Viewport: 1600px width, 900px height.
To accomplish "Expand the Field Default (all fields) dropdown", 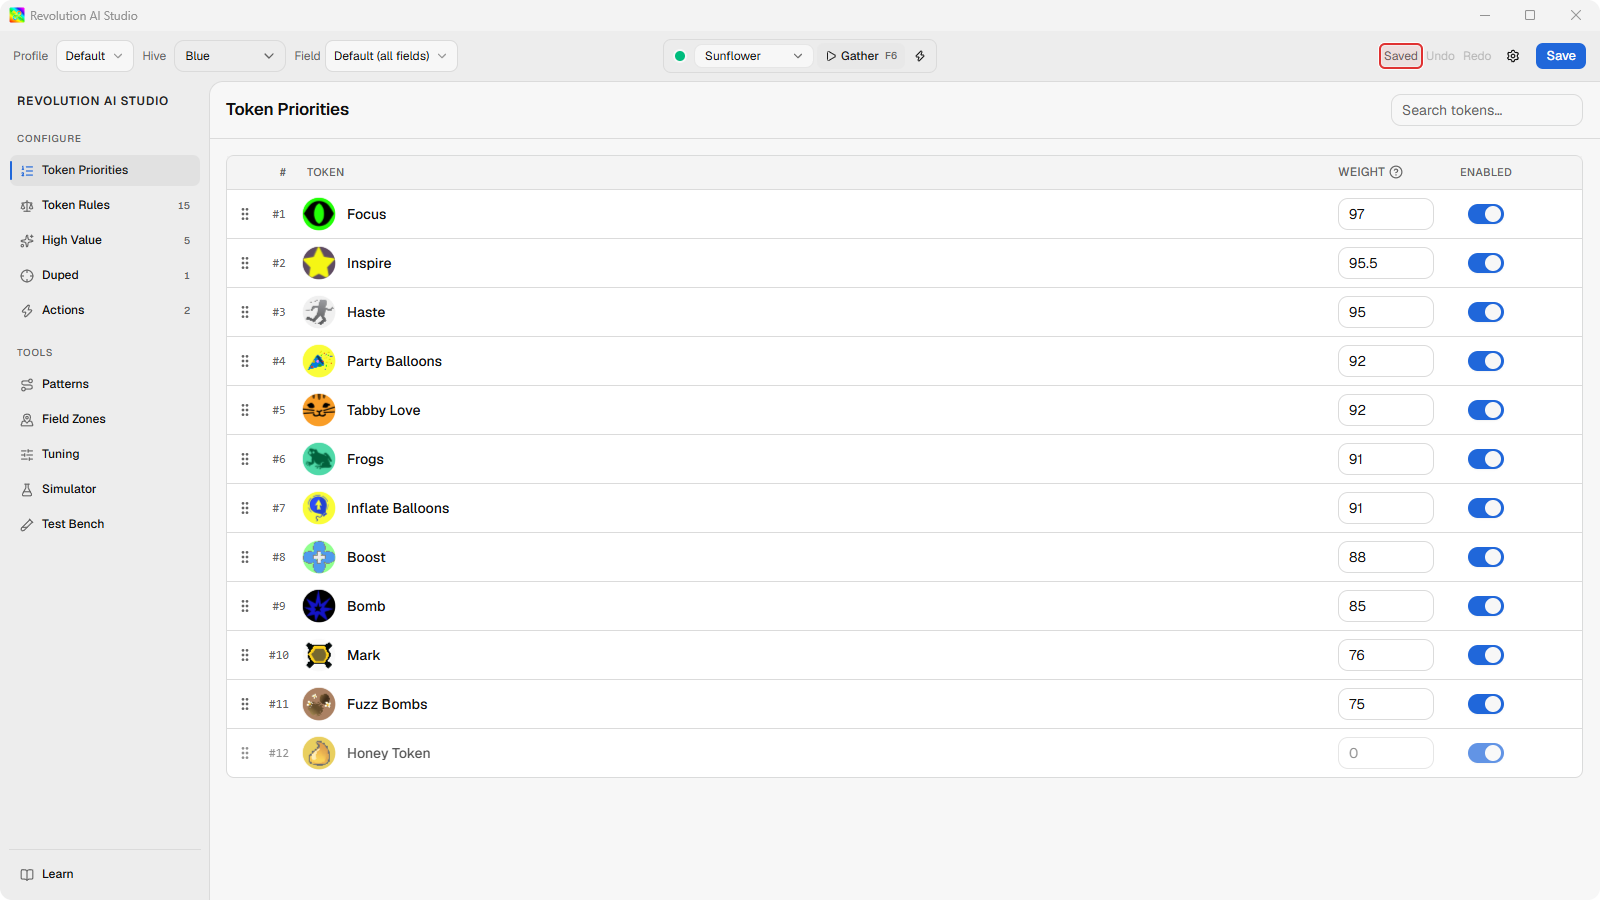I will tap(391, 56).
